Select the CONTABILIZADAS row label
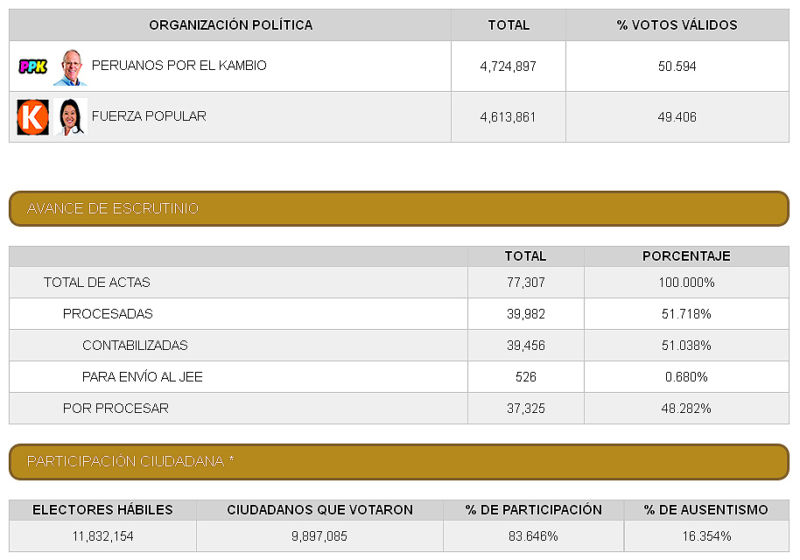 click(x=135, y=345)
